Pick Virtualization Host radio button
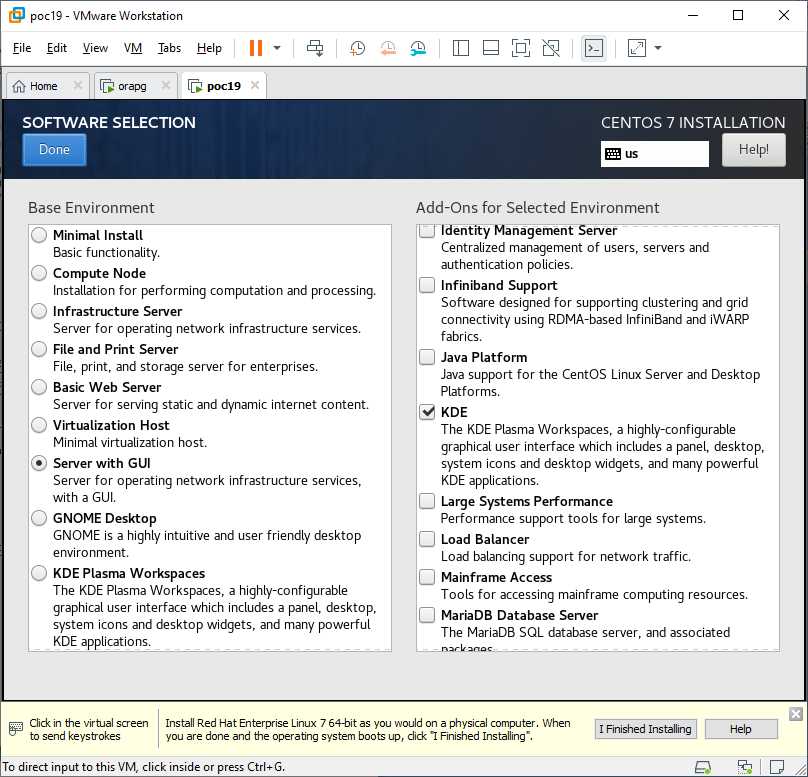 (39, 425)
